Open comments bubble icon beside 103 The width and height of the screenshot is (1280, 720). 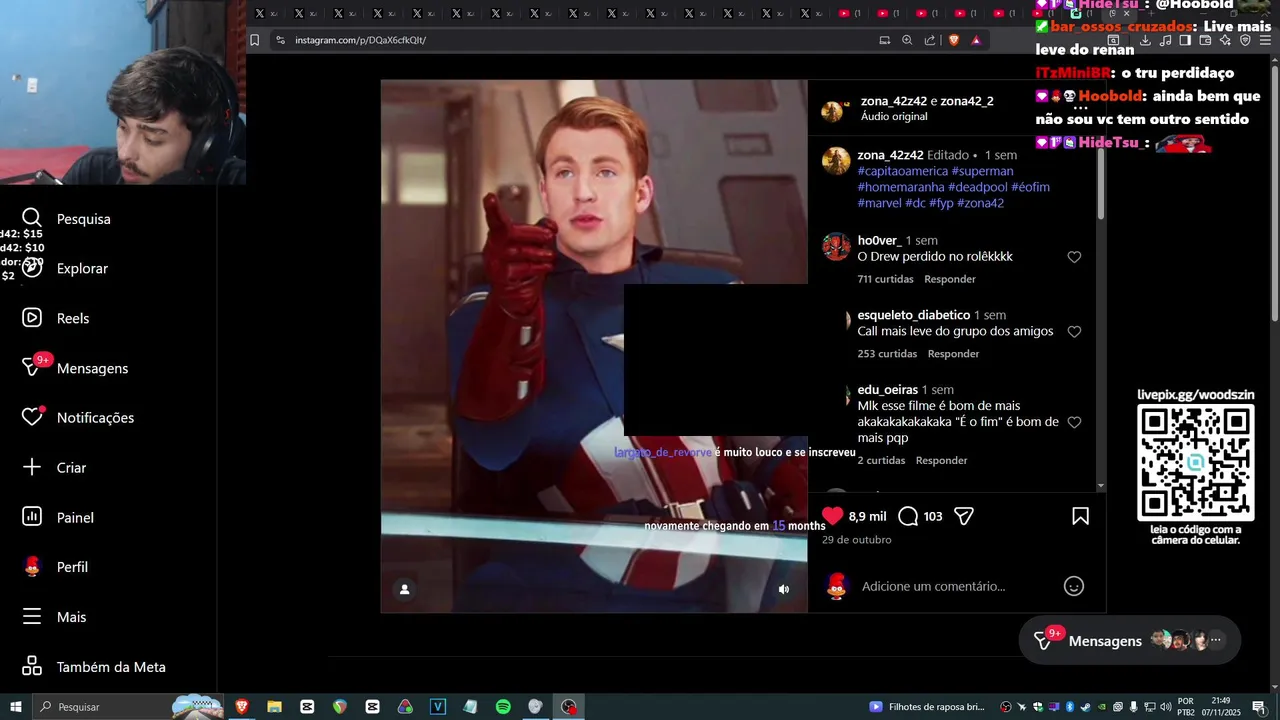click(908, 516)
